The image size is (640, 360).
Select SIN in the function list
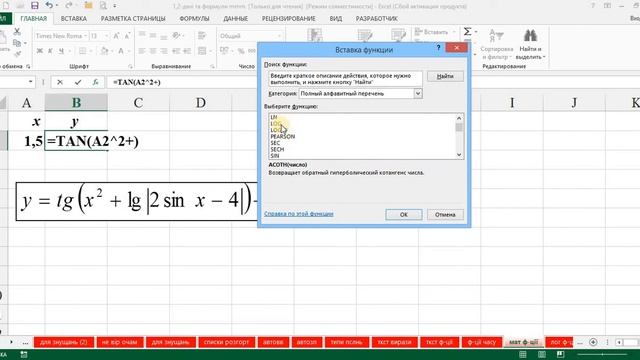275,156
